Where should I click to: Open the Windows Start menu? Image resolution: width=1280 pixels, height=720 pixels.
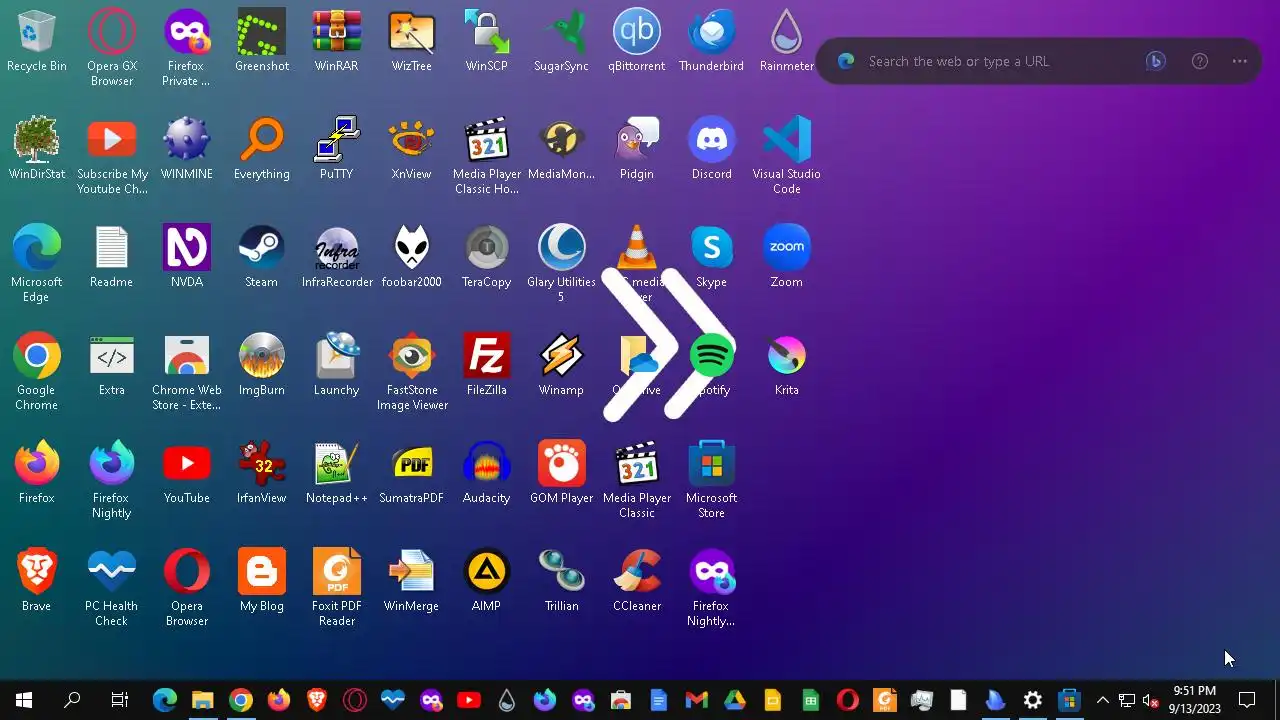pyautogui.click(x=24, y=700)
